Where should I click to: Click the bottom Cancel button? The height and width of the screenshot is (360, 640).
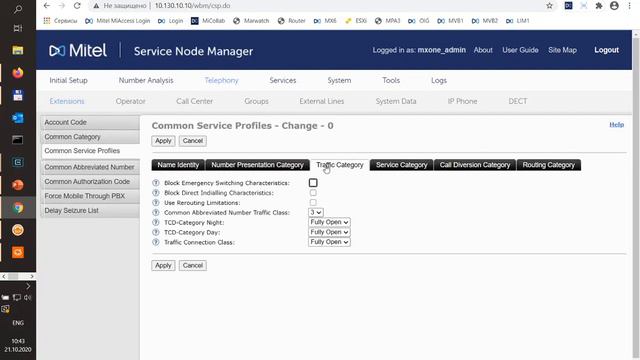tap(193, 265)
